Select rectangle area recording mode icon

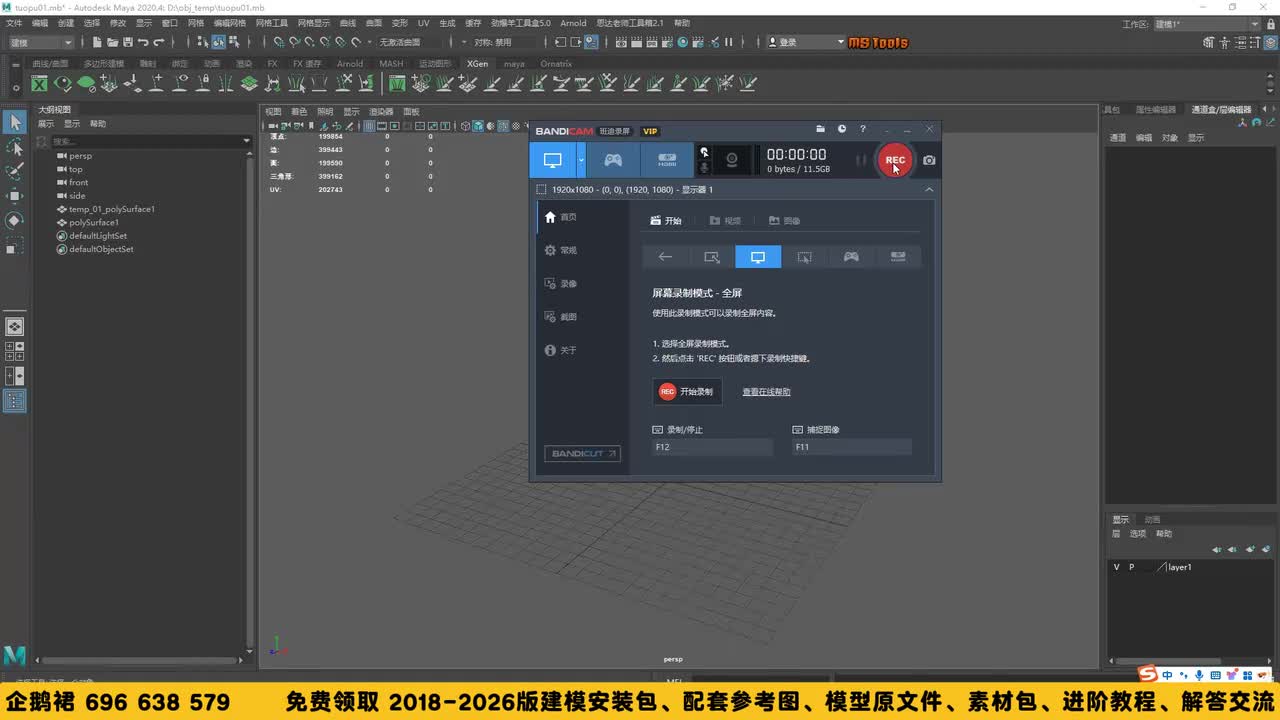(712, 257)
